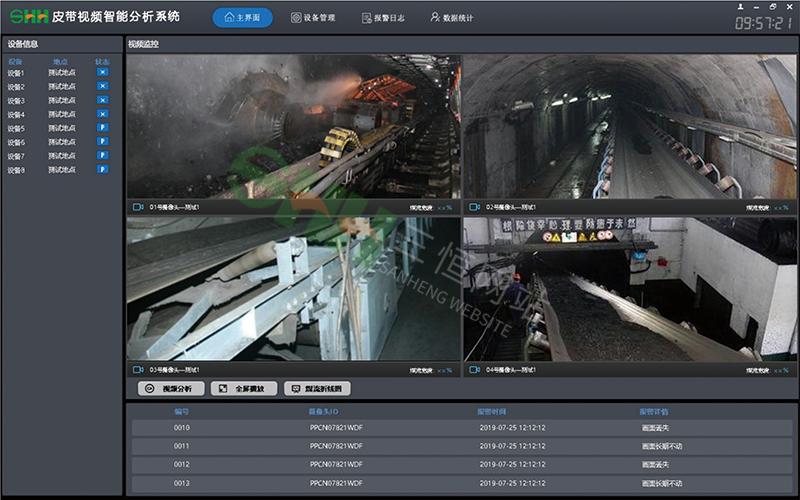Click the status icon for 设备5
The width and height of the screenshot is (800, 500).
(102, 128)
